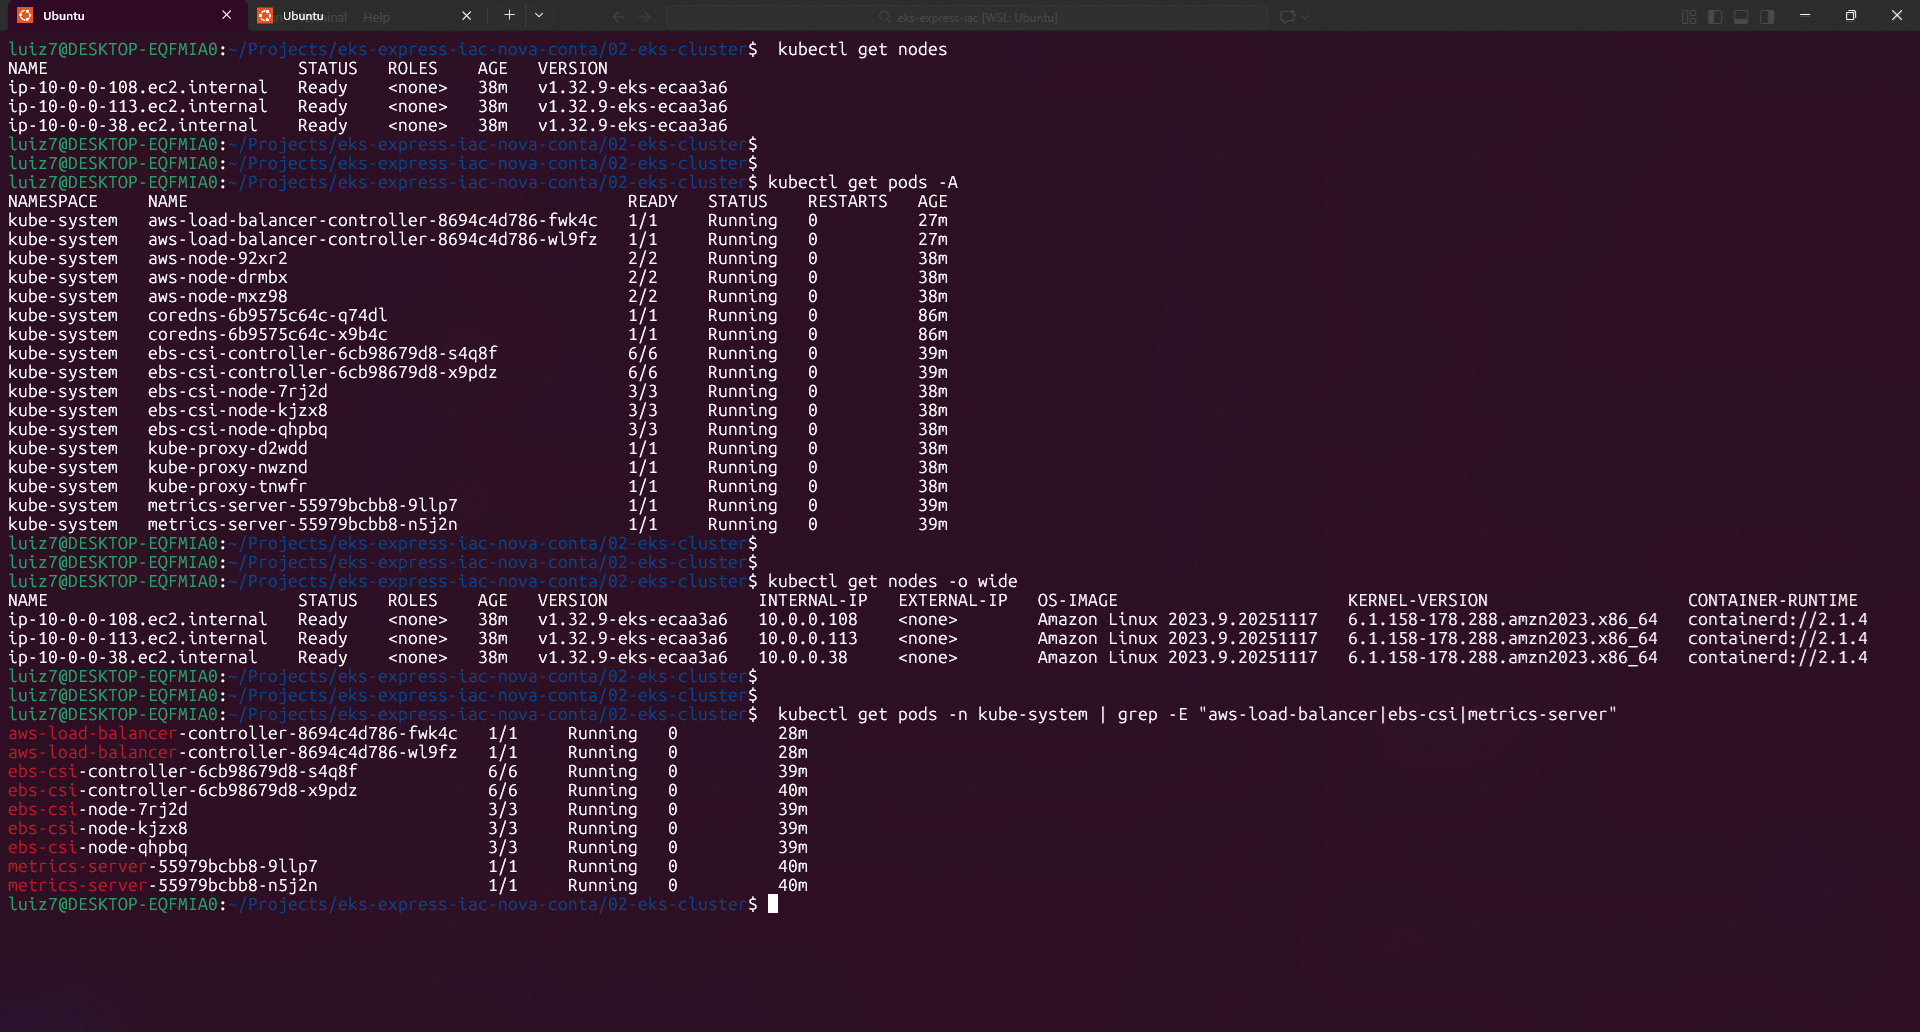Click the faint back navigation arrow
The image size is (1920, 1032).
tap(618, 17)
